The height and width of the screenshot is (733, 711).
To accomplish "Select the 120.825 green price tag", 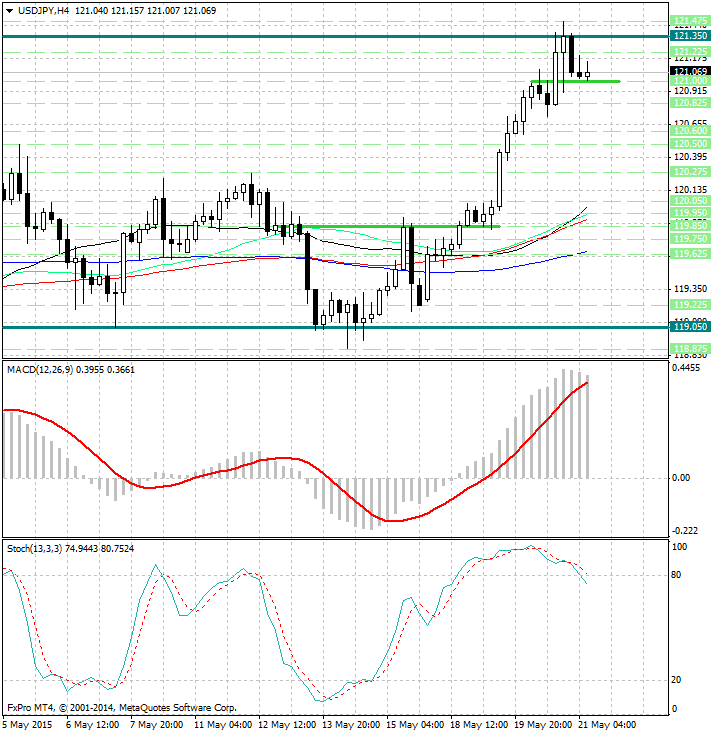I will pos(691,103).
